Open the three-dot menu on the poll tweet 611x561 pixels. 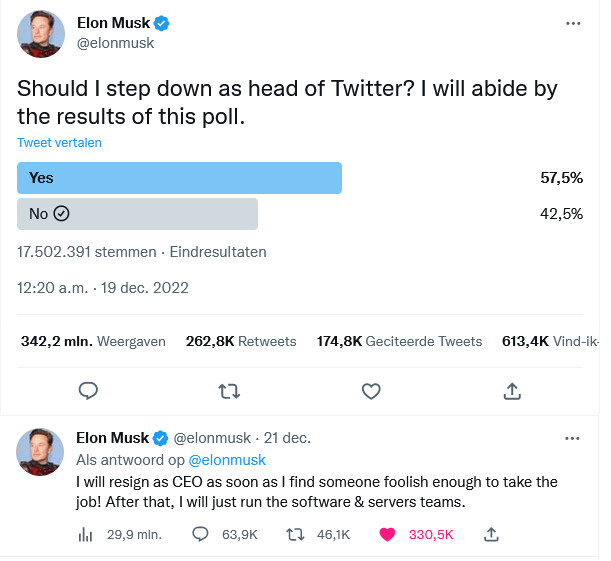coord(573,23)
